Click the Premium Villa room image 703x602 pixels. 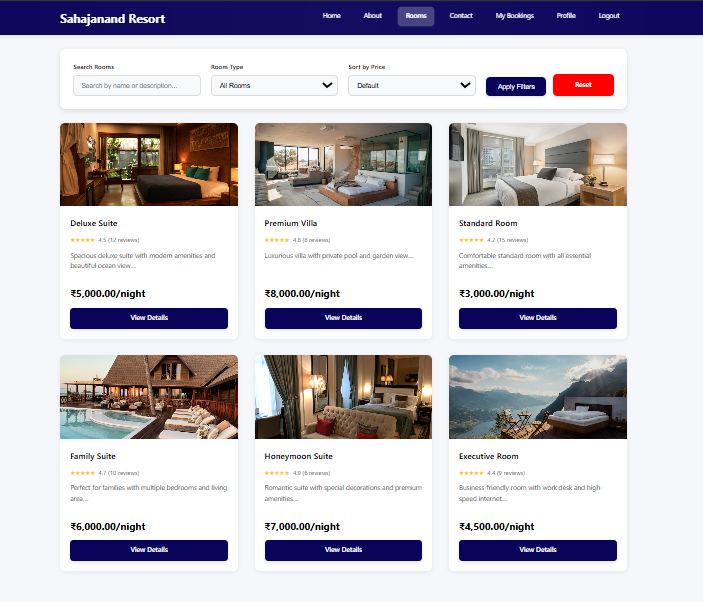343,165
